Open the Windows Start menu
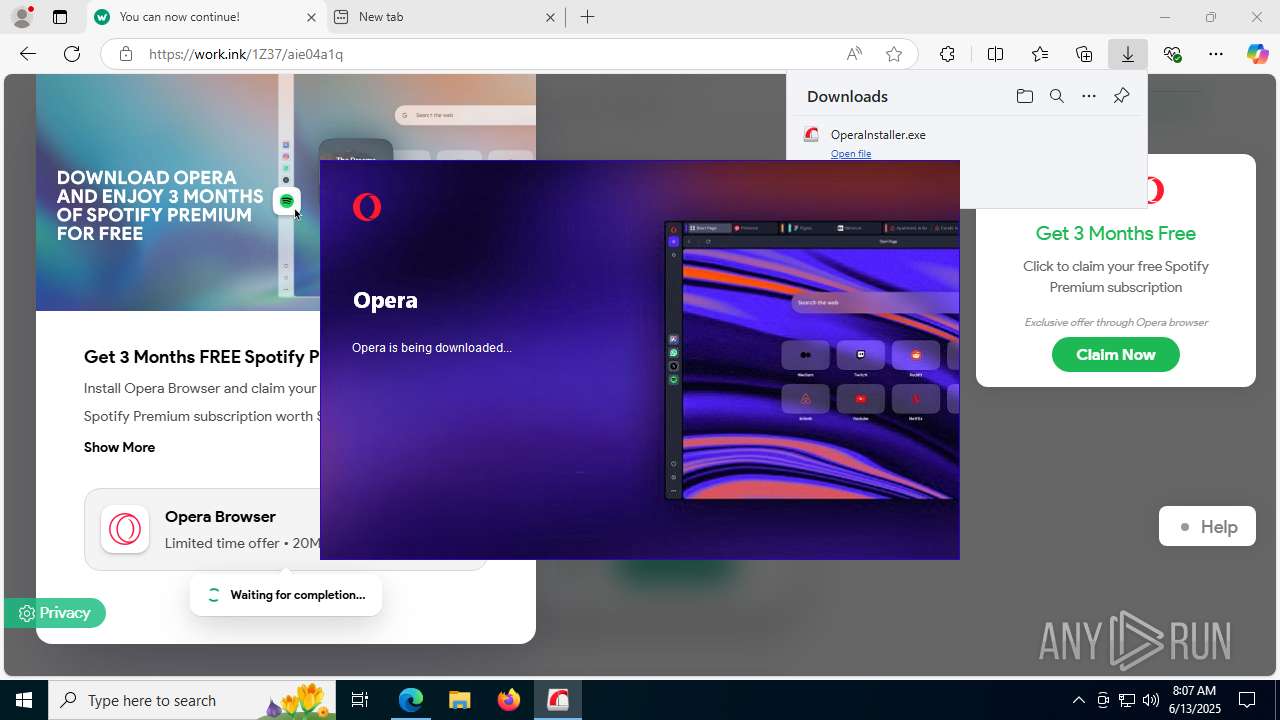This screenshot has width=1280, height=720. click(24, 700)
